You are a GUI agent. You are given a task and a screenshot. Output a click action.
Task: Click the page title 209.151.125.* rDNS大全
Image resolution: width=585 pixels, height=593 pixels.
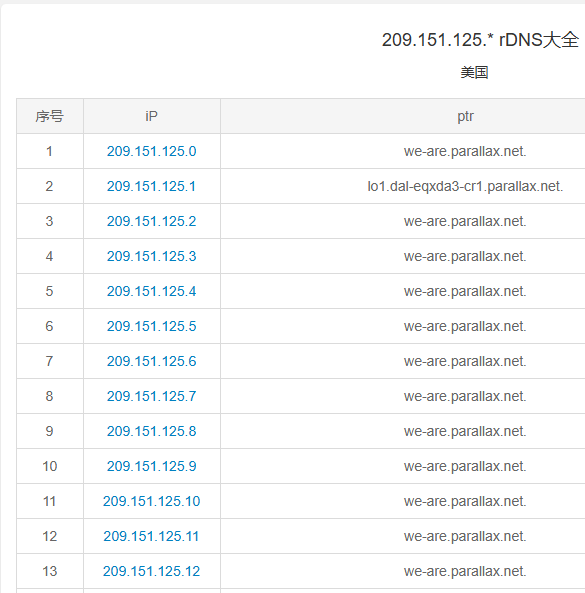(x=480, y=40)
